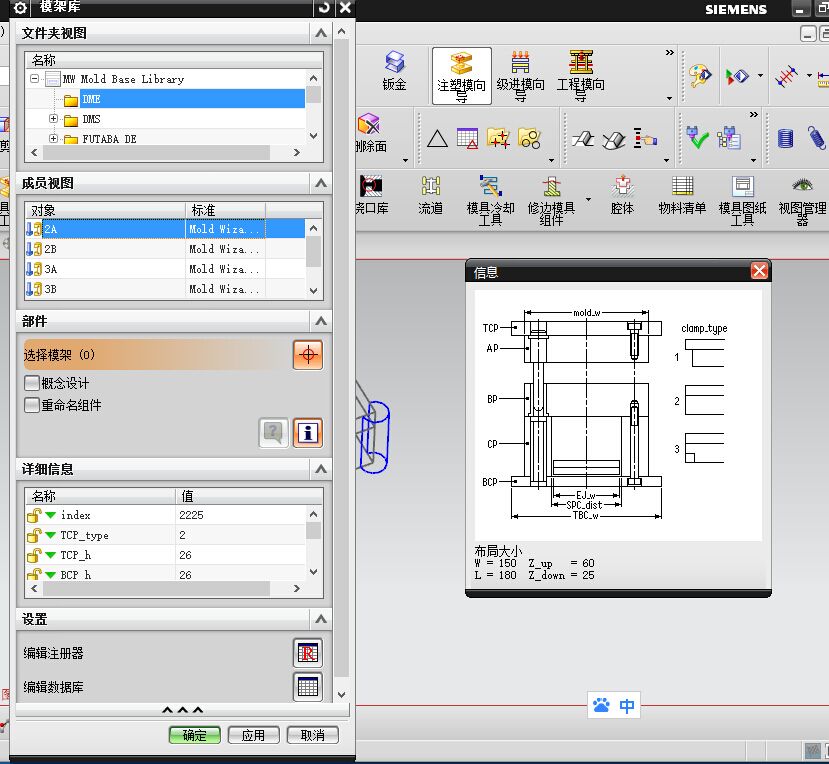Click the 确定 OK button
829x764 pixels.
[195, 735]
